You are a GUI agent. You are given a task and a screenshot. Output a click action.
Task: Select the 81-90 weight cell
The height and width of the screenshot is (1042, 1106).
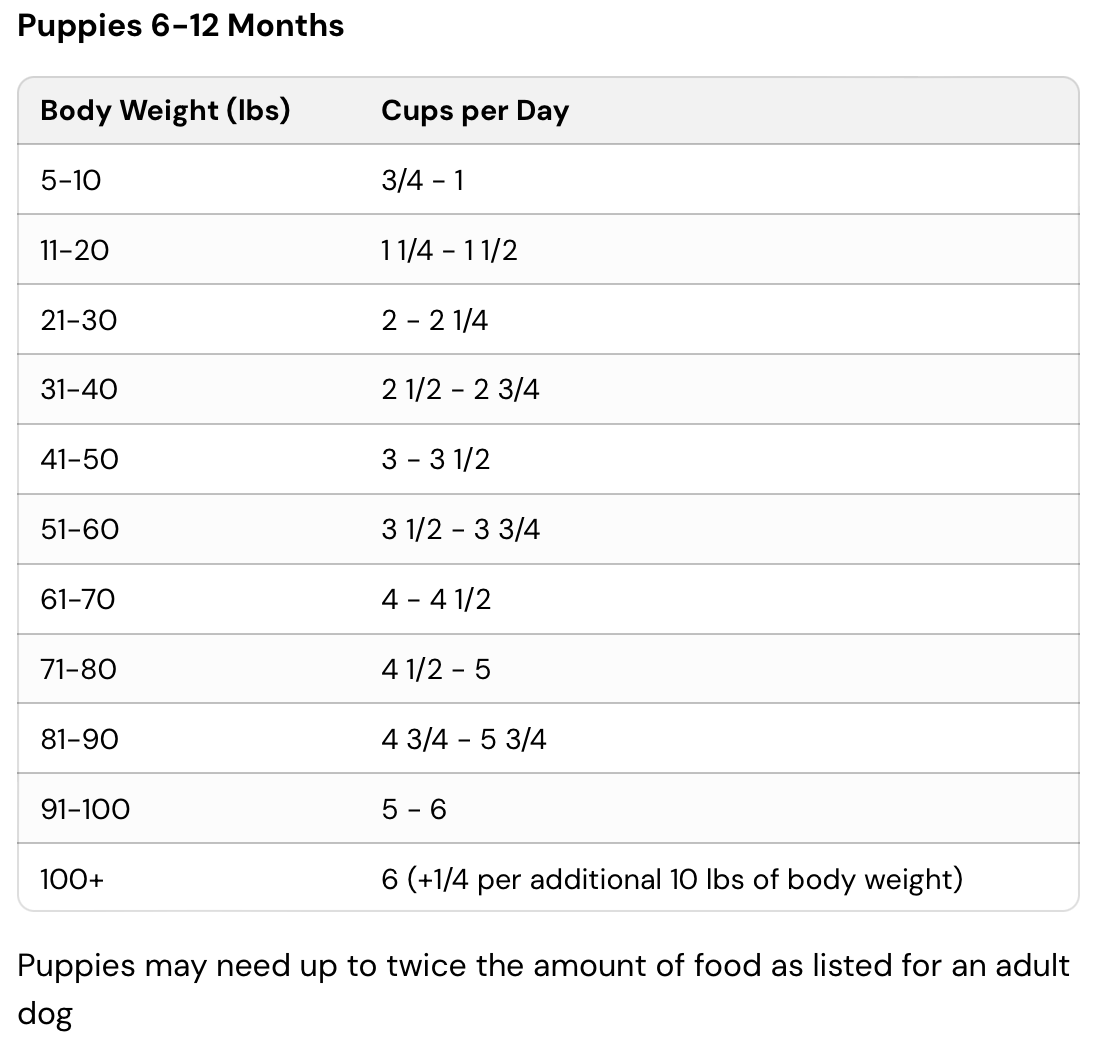point(79,739)
